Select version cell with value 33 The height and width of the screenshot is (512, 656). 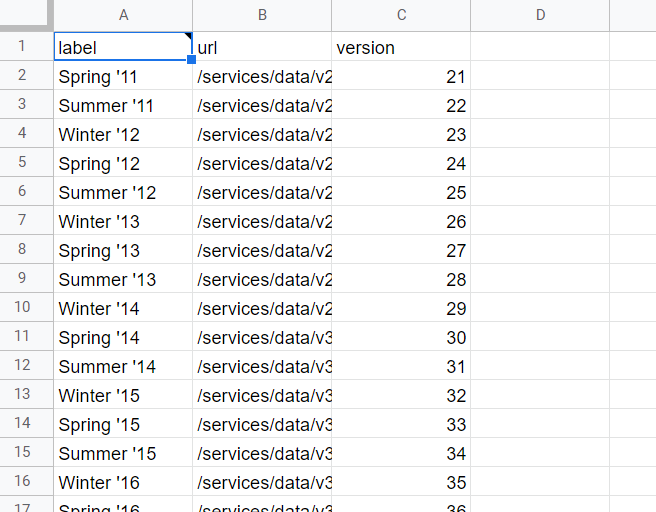pyautogui.click(x=401, y=423)
